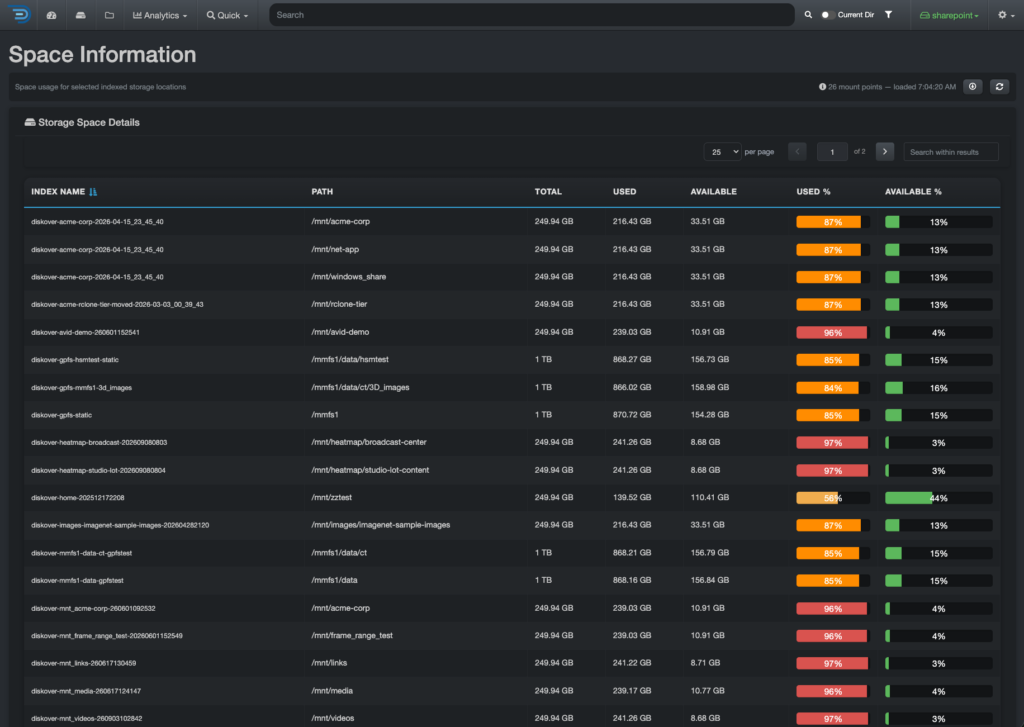
Task: Click path /mnt/rclone-tier
Action: tap(339, 304)
